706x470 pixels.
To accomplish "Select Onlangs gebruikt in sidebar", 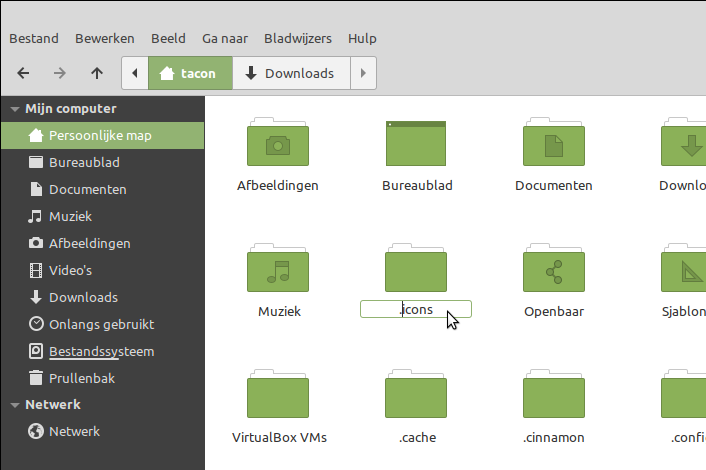I will pyautogui.click(x=101, y=324).
